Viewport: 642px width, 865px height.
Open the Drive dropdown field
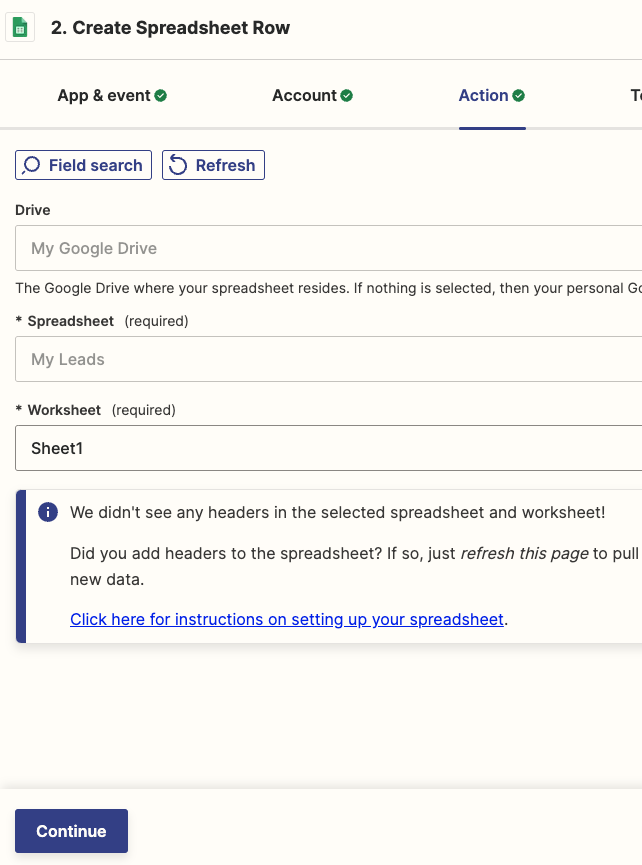click(x=329, y=248)
